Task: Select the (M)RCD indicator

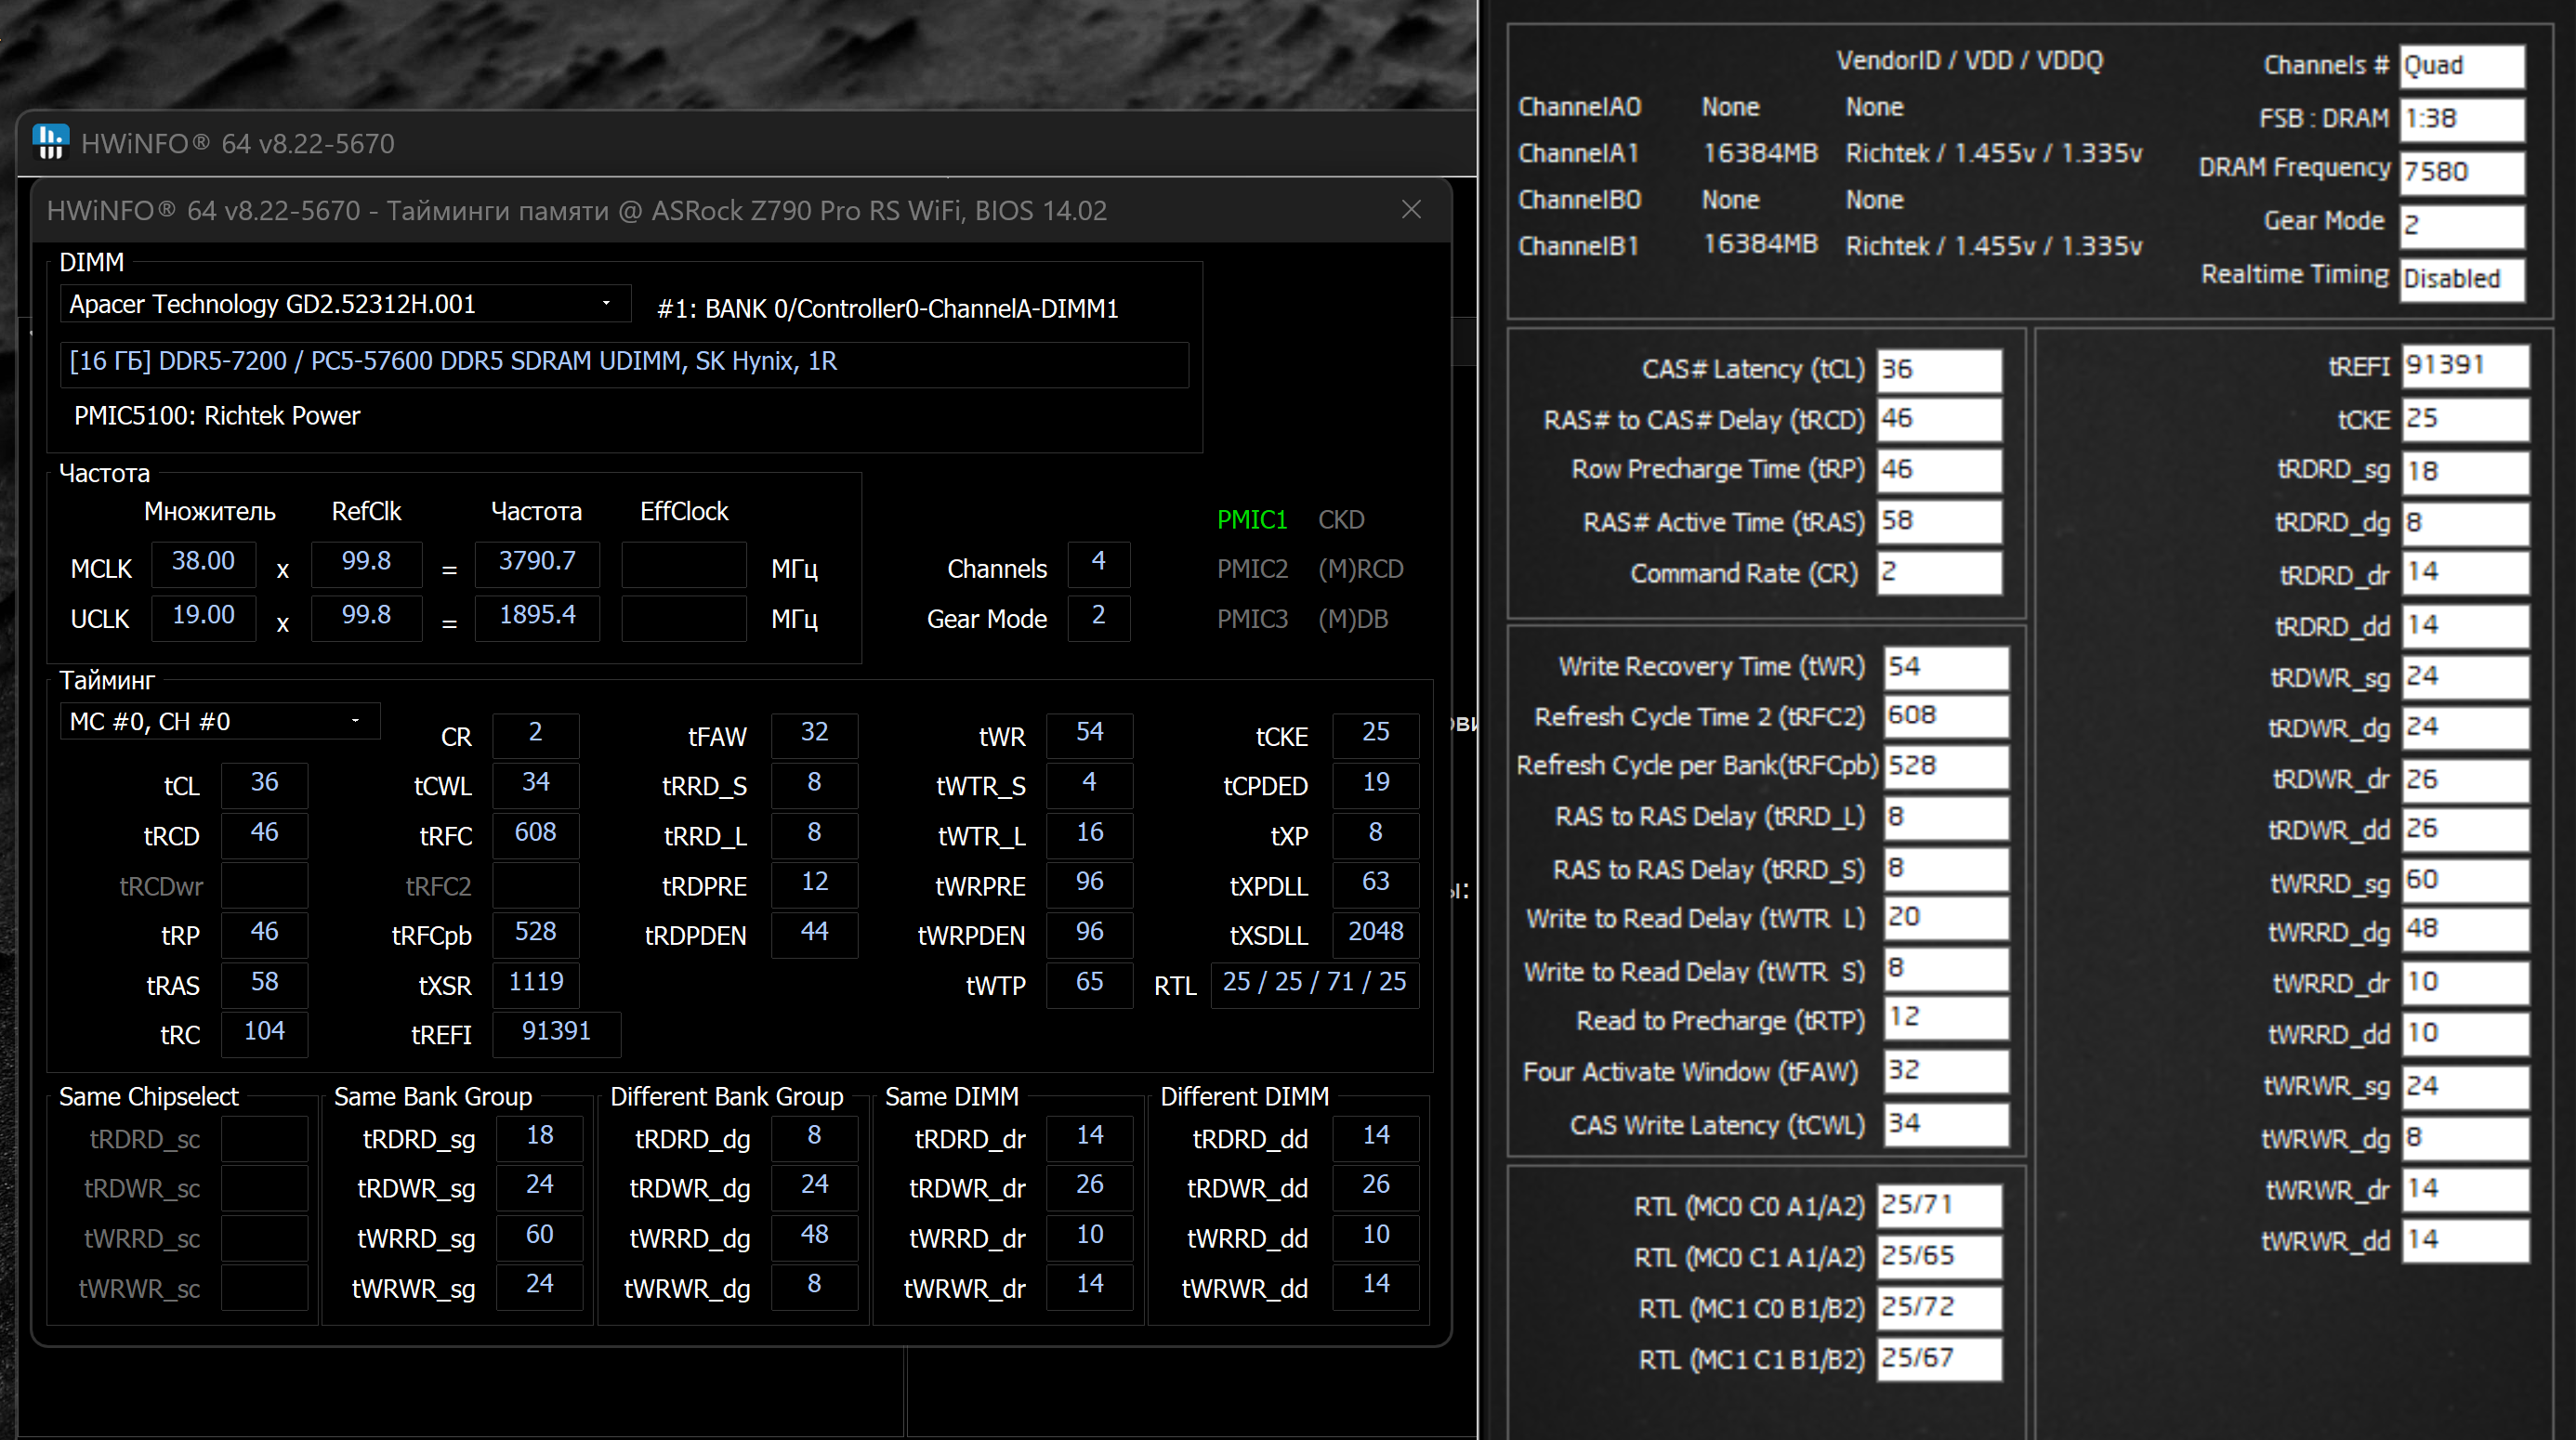Action: coord(1360,569)
